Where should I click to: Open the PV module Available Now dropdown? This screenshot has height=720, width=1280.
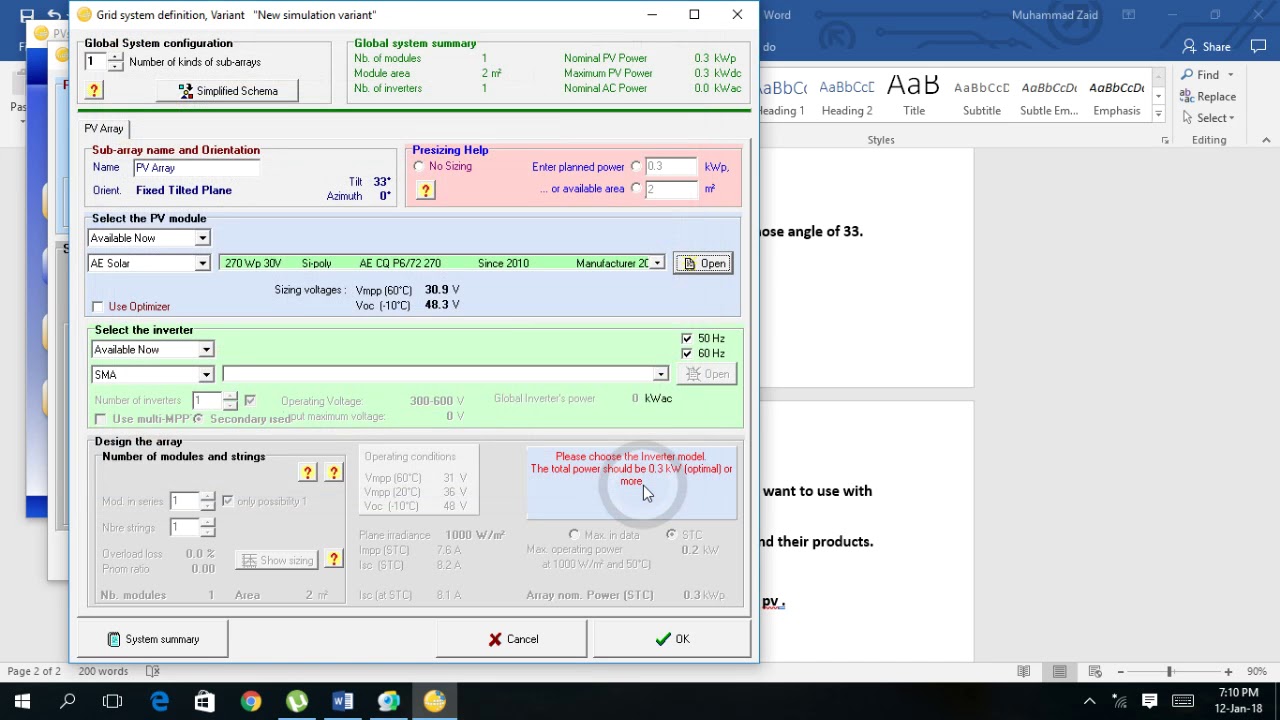point(202,238)
